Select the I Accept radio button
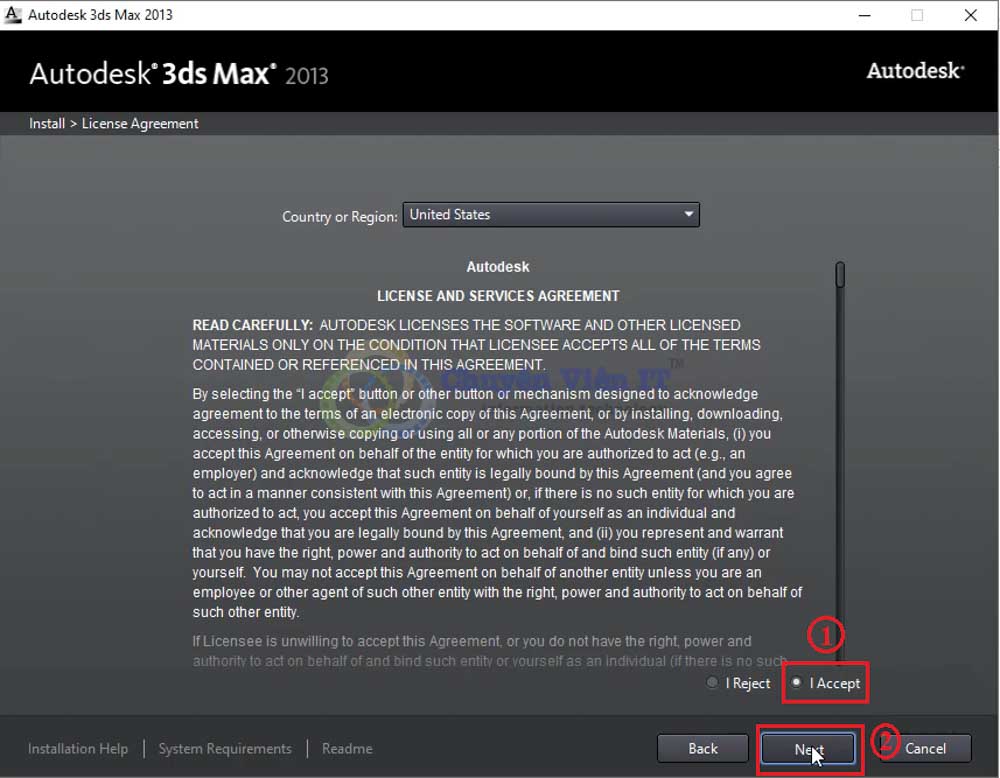The image size is (1000, 778). [x=797, y=682]
